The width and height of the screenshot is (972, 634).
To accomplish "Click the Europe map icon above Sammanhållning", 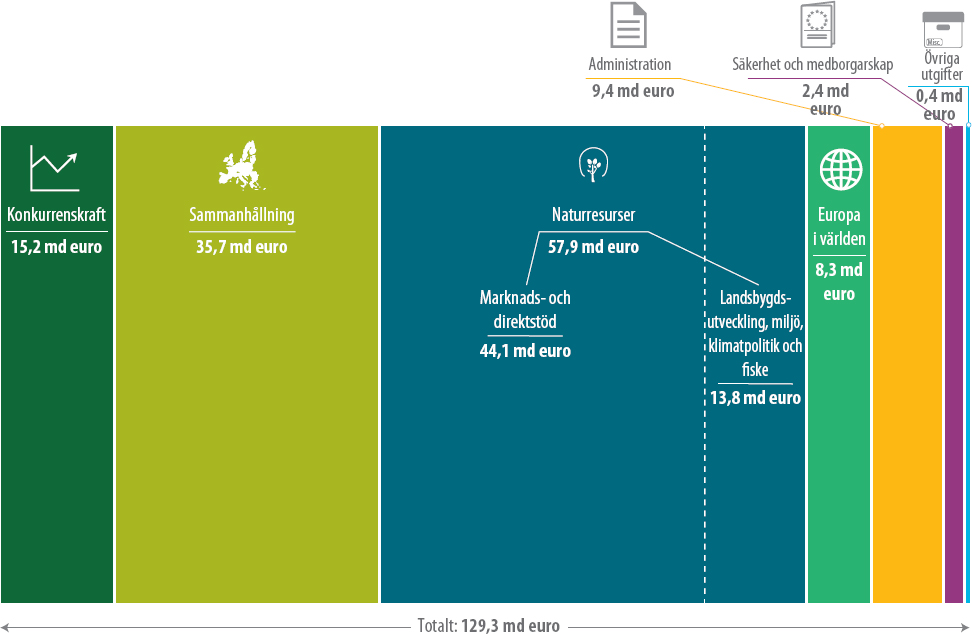I will 242,165.
